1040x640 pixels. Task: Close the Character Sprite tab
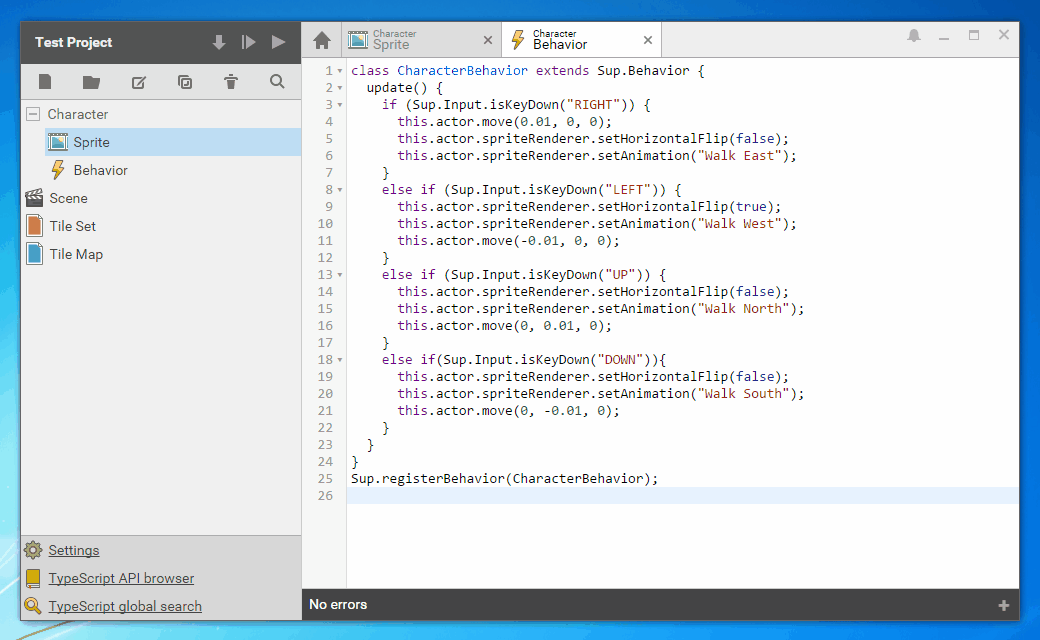488,40
